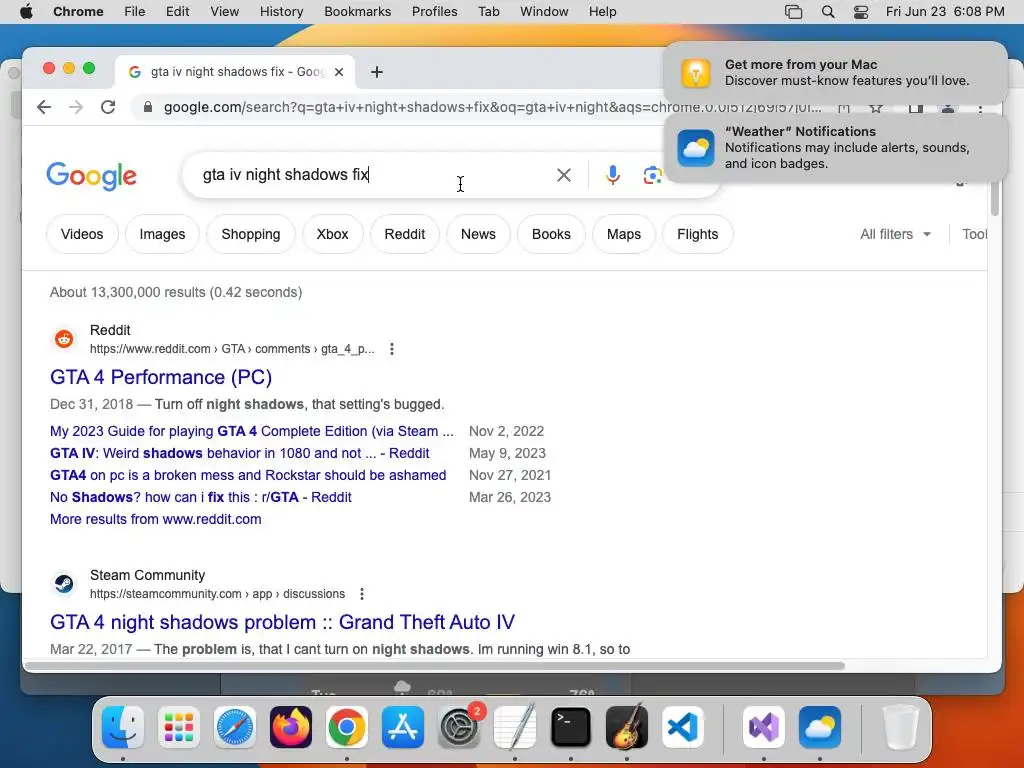
Task: Click the Steam favicon in second result
Action: 64,584
